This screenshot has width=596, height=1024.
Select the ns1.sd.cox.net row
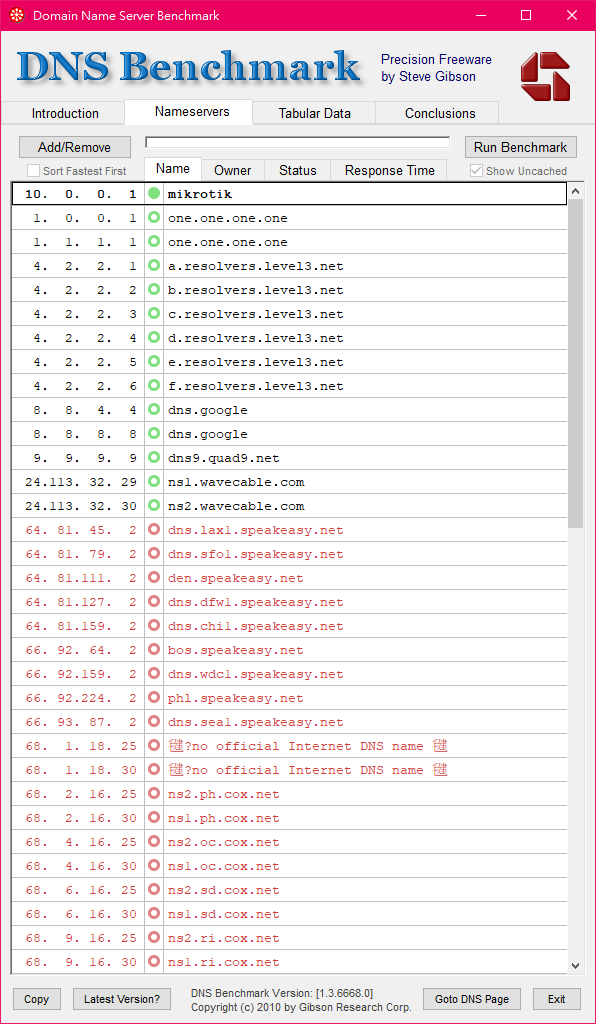tap(289, 914)
